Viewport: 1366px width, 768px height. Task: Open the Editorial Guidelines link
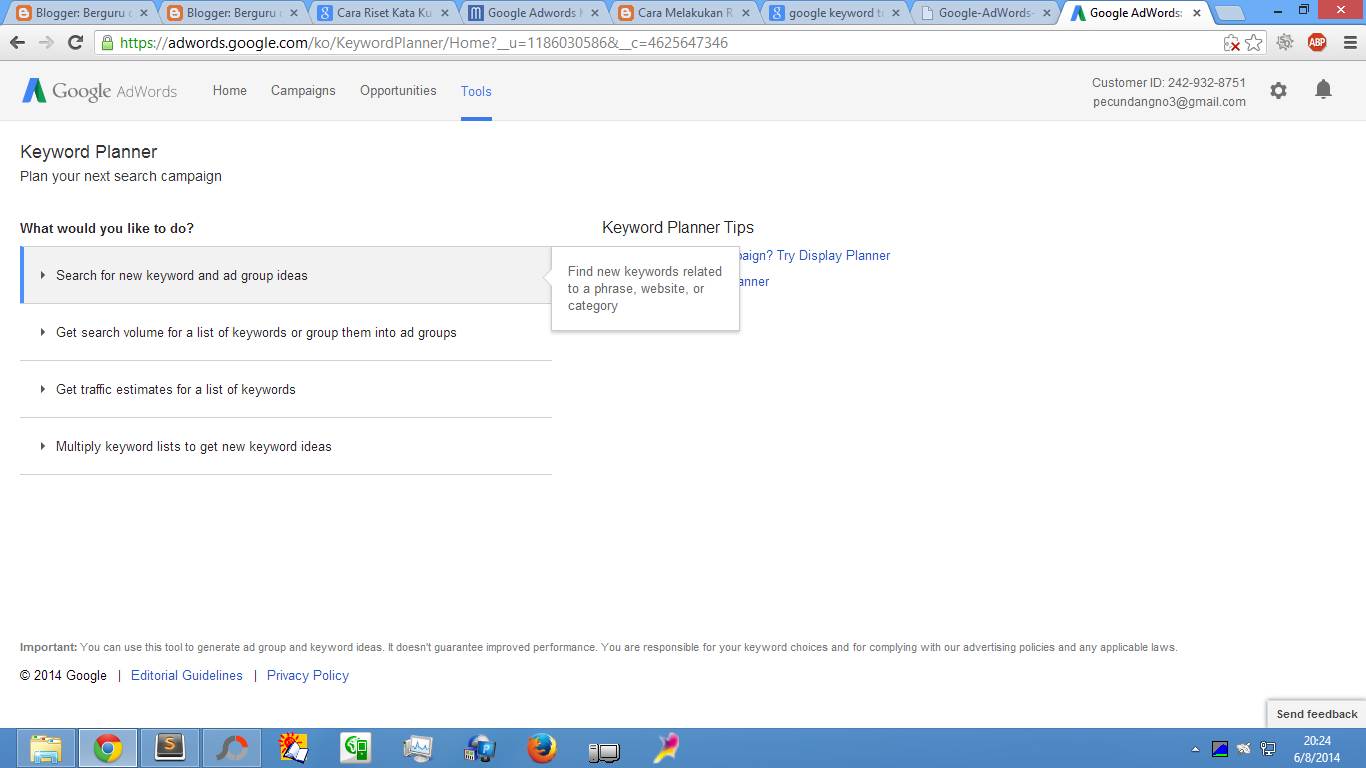(187, 676)
